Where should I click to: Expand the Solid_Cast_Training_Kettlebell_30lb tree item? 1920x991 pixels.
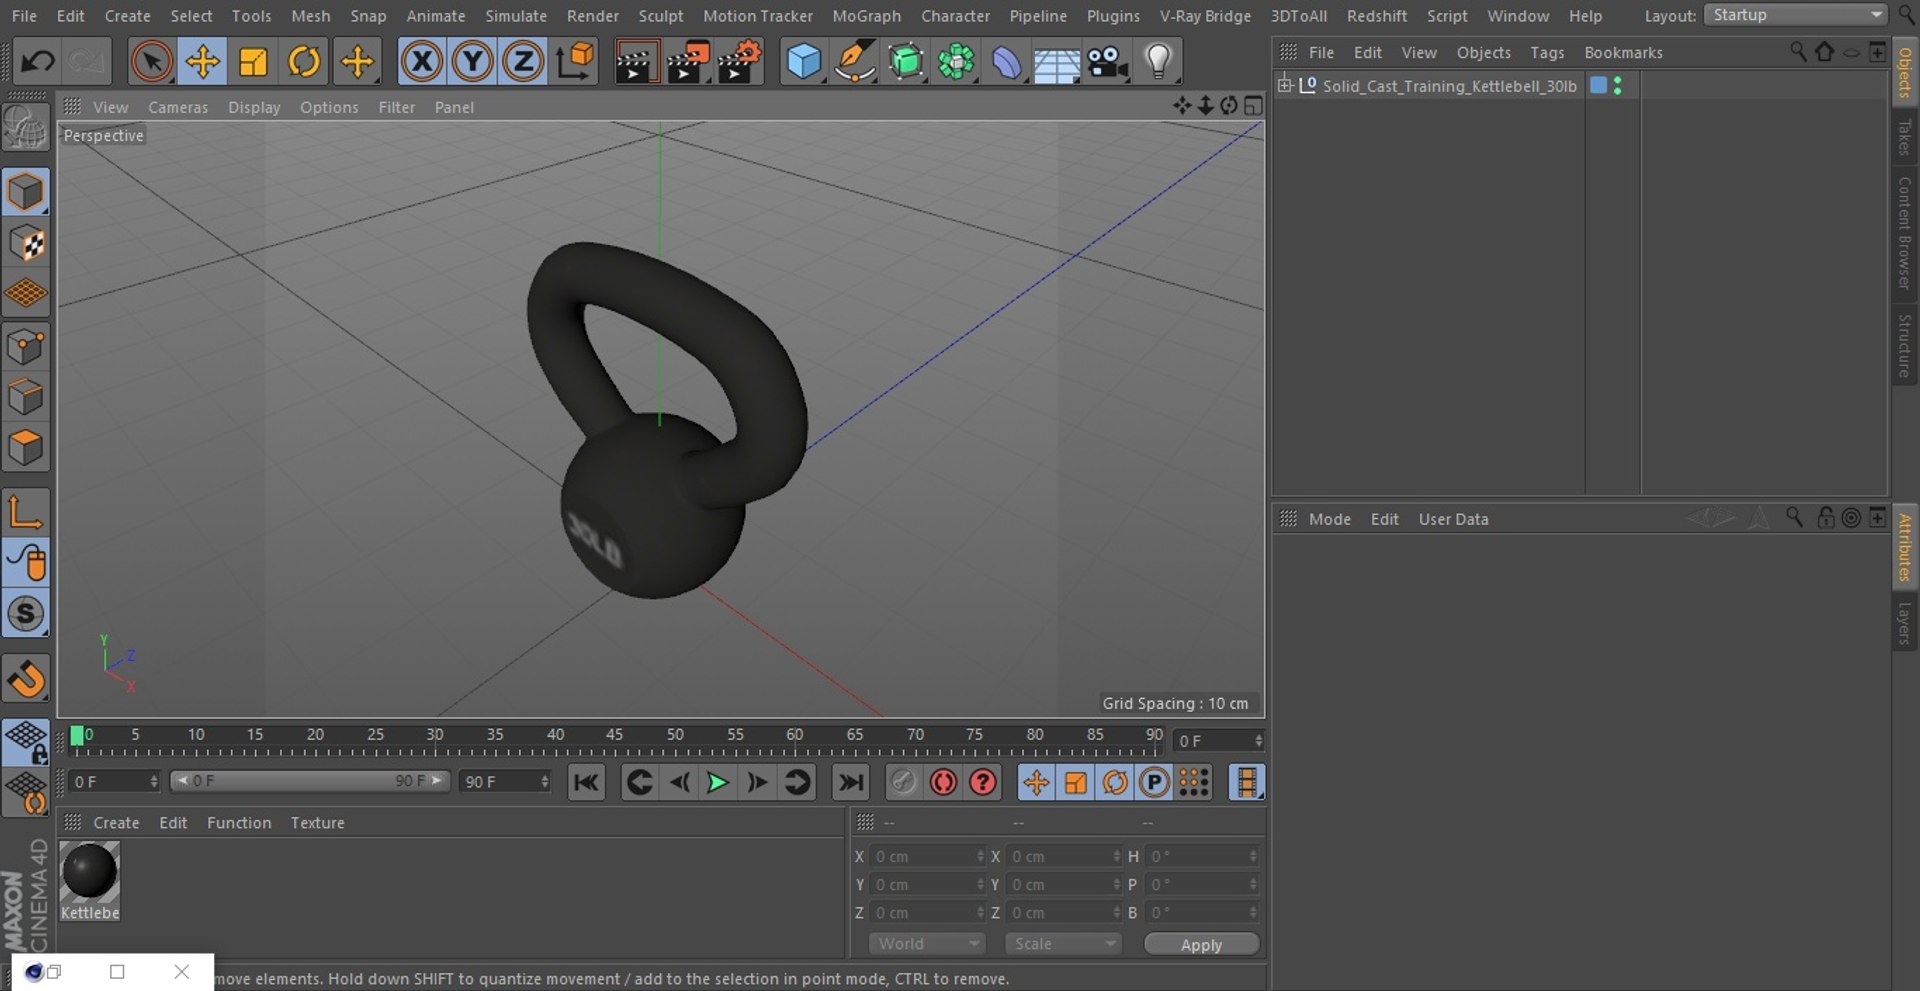point(1285,85)
